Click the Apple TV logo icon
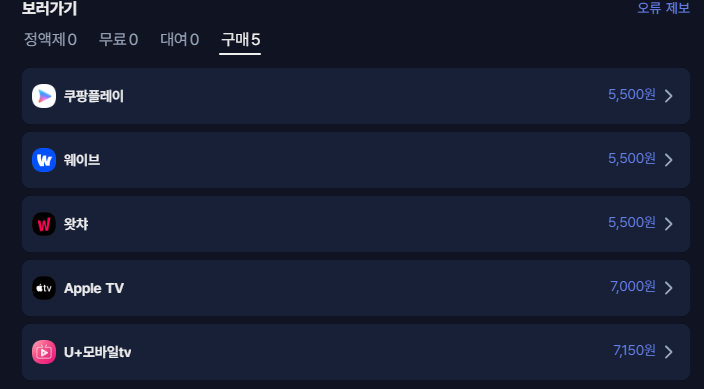Screen dimensions: 704x389 pyautogui.click(x=44, y=288)
